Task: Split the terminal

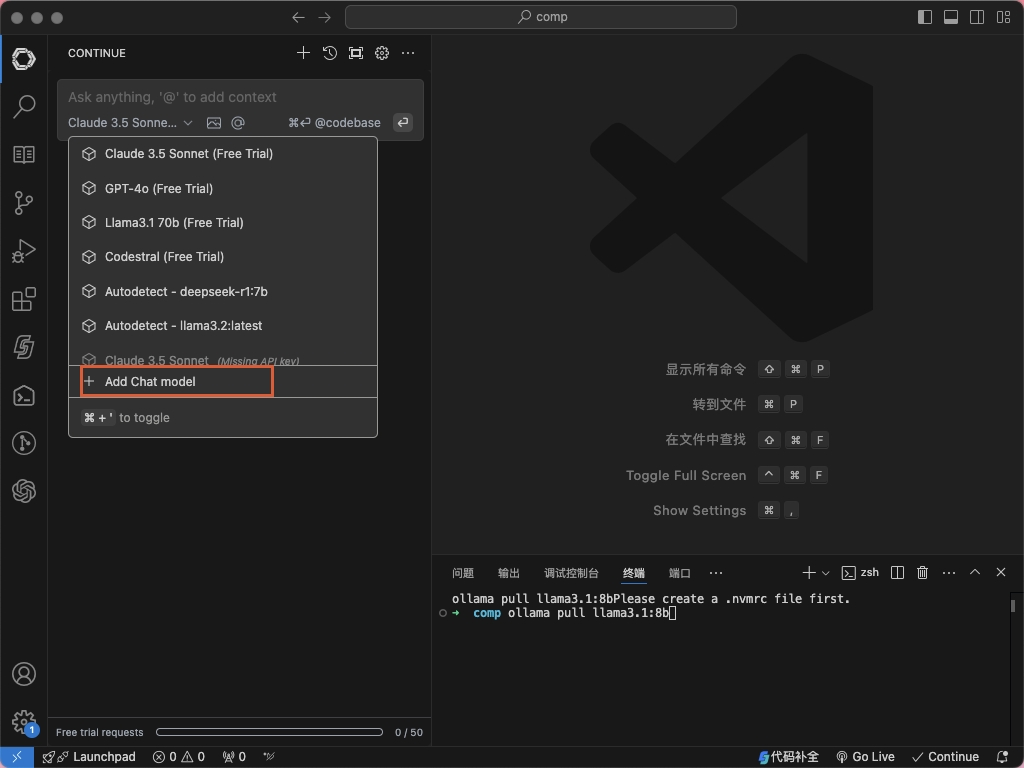Action: point(897,573)
